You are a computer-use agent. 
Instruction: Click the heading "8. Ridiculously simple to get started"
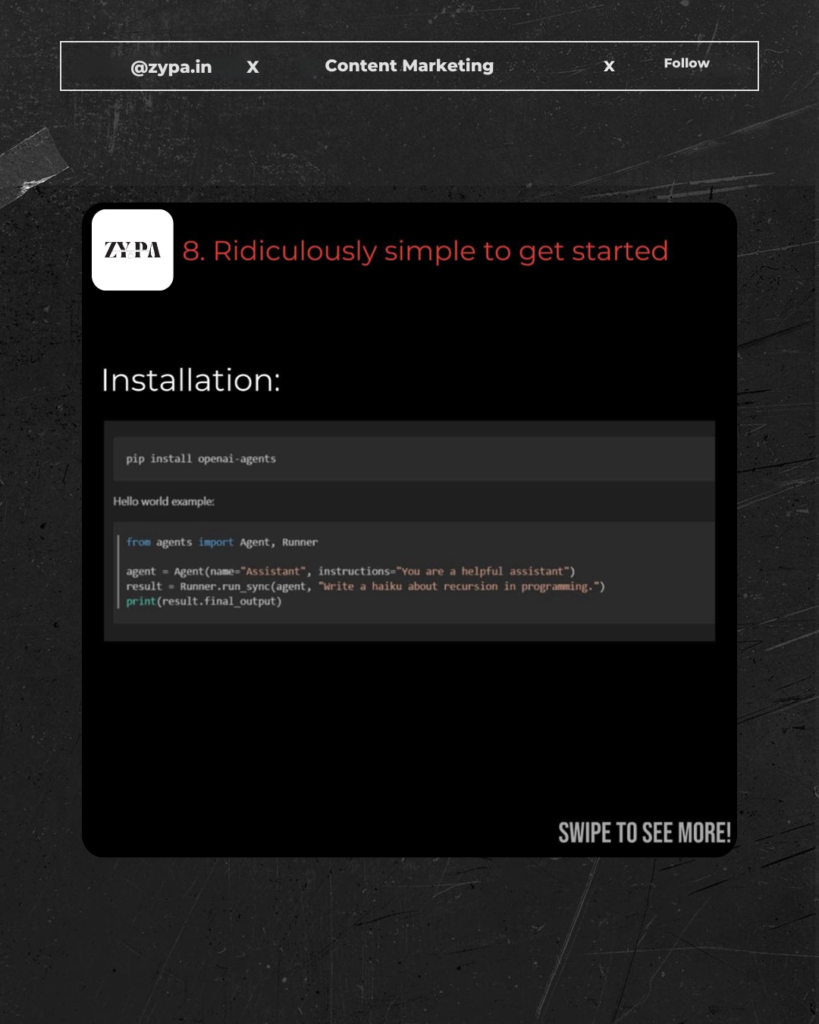(425, 251)
